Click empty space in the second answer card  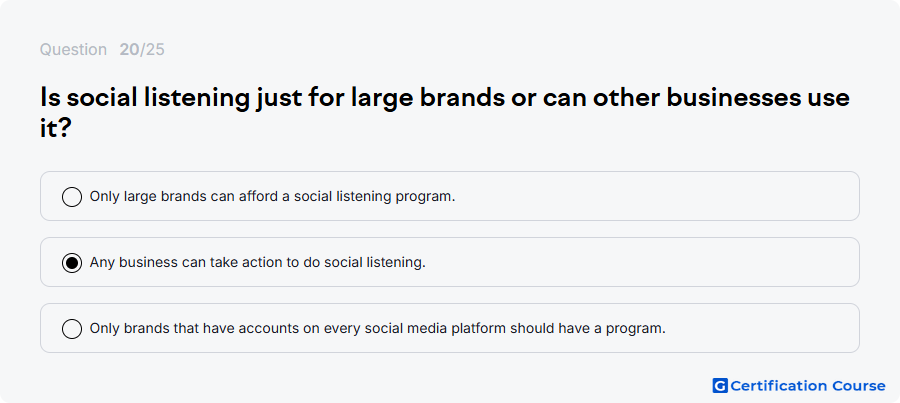tap(643, 262)
